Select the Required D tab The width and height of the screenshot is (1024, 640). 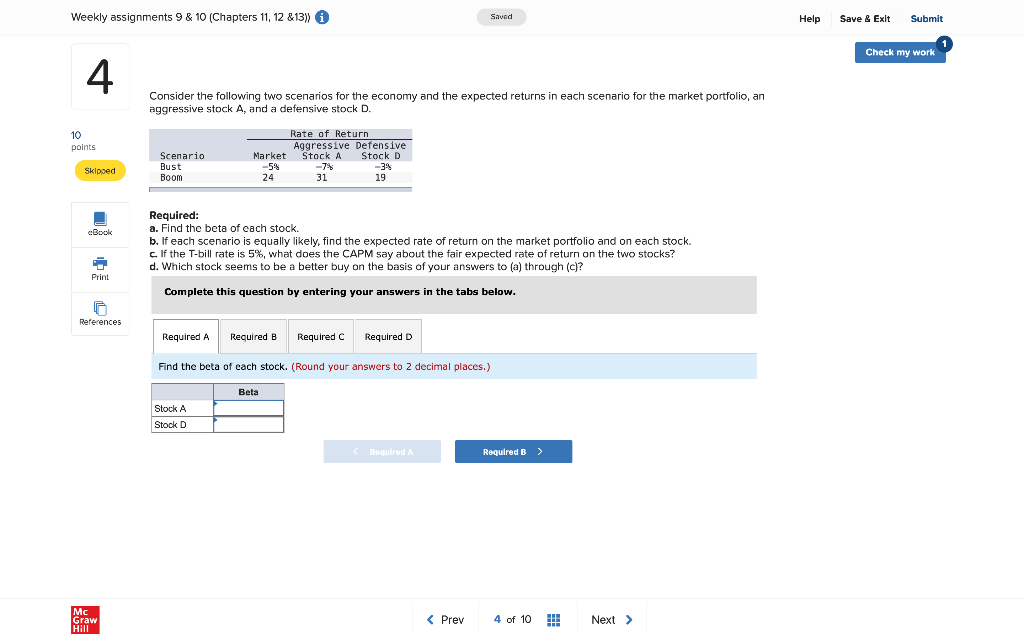(387, 336)
